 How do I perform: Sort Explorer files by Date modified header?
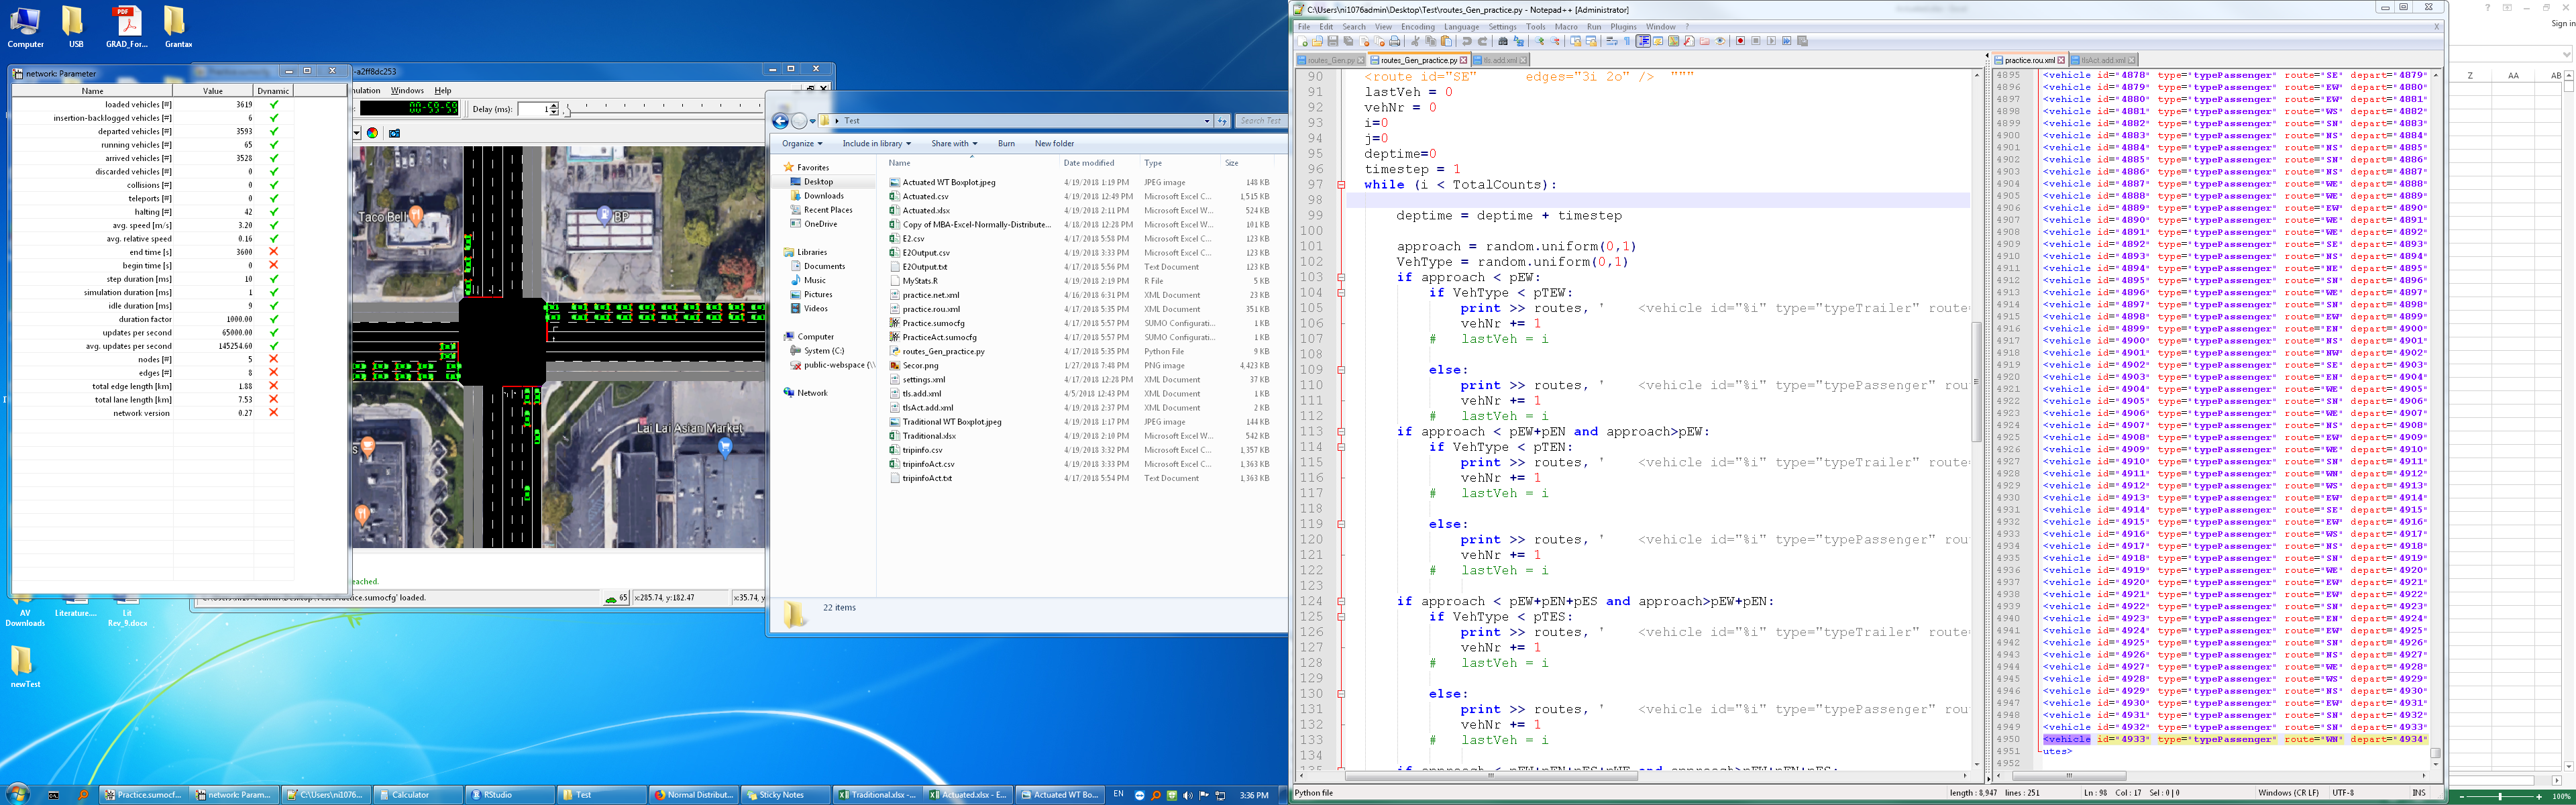[1089, 163]
